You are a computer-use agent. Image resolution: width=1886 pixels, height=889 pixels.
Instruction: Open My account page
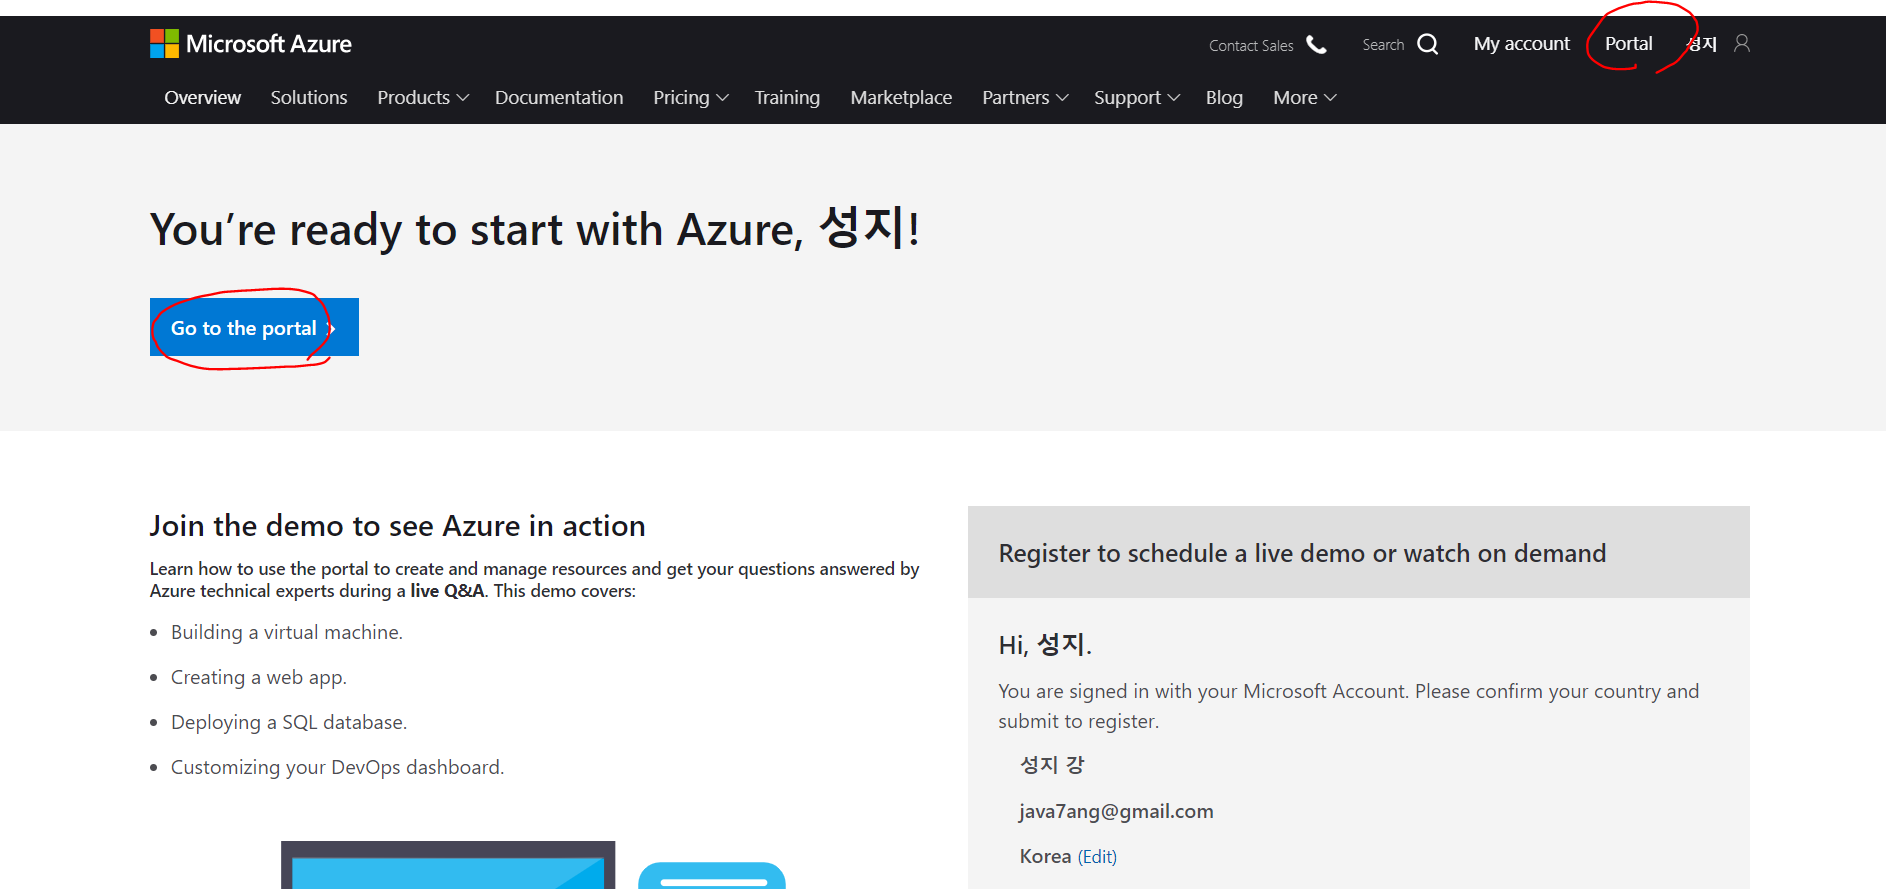(1521, 44)
